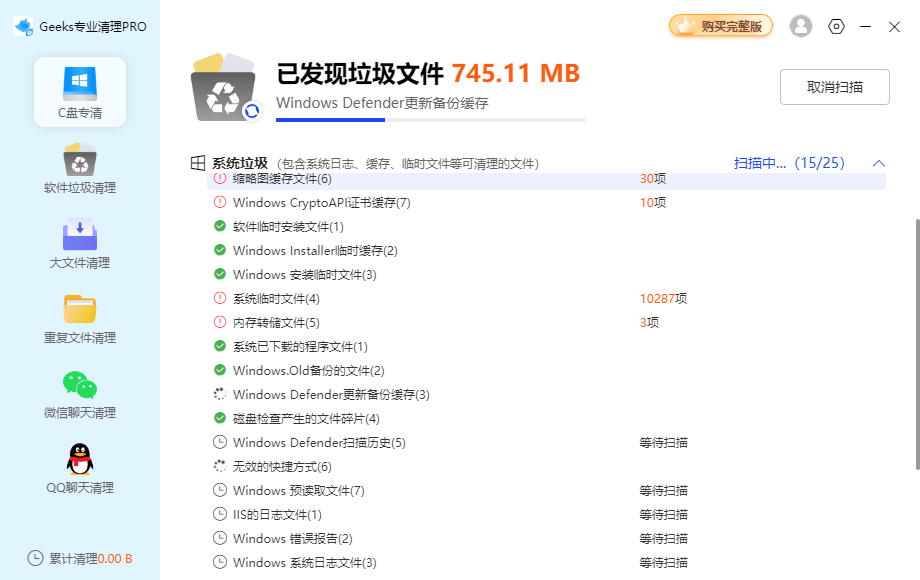This screenshot has width=920, height=580.
Task: Select 软件临时安装文件(1) entry
Action: (x=546, y=226)
